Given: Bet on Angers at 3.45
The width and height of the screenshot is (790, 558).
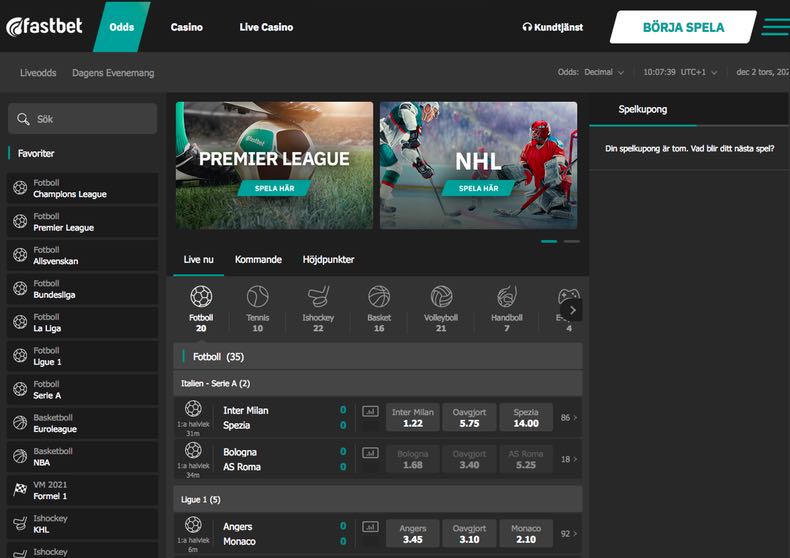Looking at the screenshot, I should (x=413, y=533).
